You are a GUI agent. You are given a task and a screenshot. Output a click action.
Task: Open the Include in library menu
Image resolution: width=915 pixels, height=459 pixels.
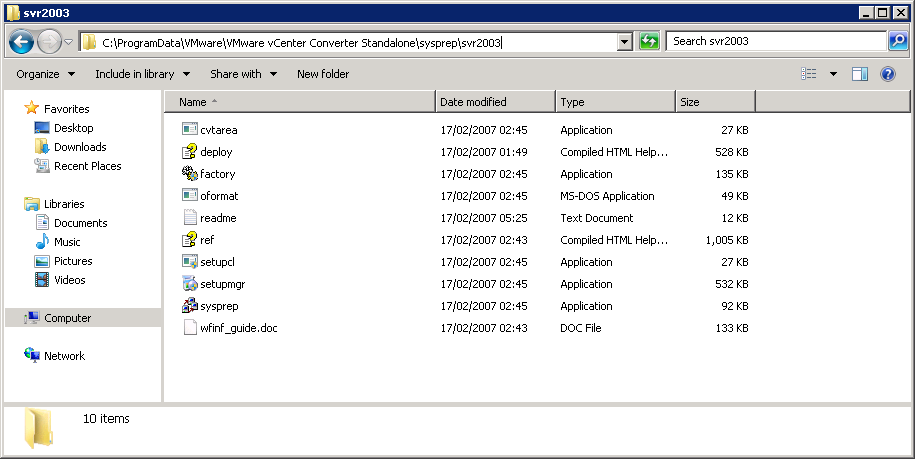point(142,74)
